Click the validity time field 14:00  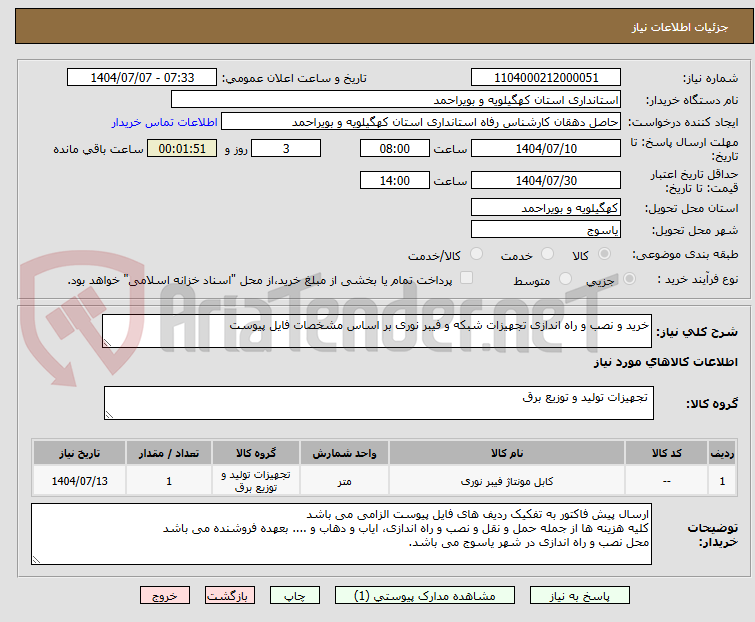pos(395,180)
